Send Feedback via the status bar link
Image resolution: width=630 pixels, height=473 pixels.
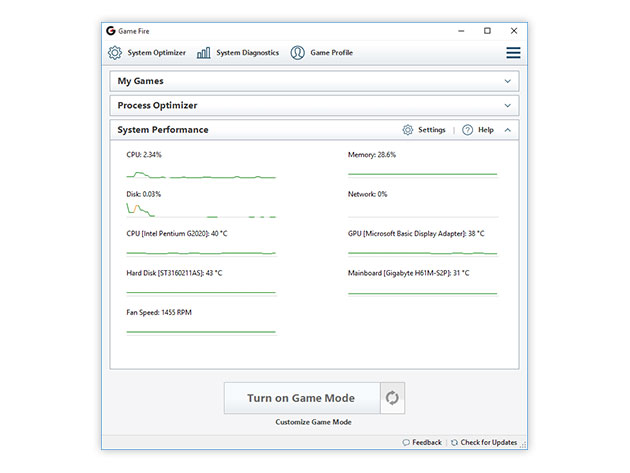[x=422, y=442]
